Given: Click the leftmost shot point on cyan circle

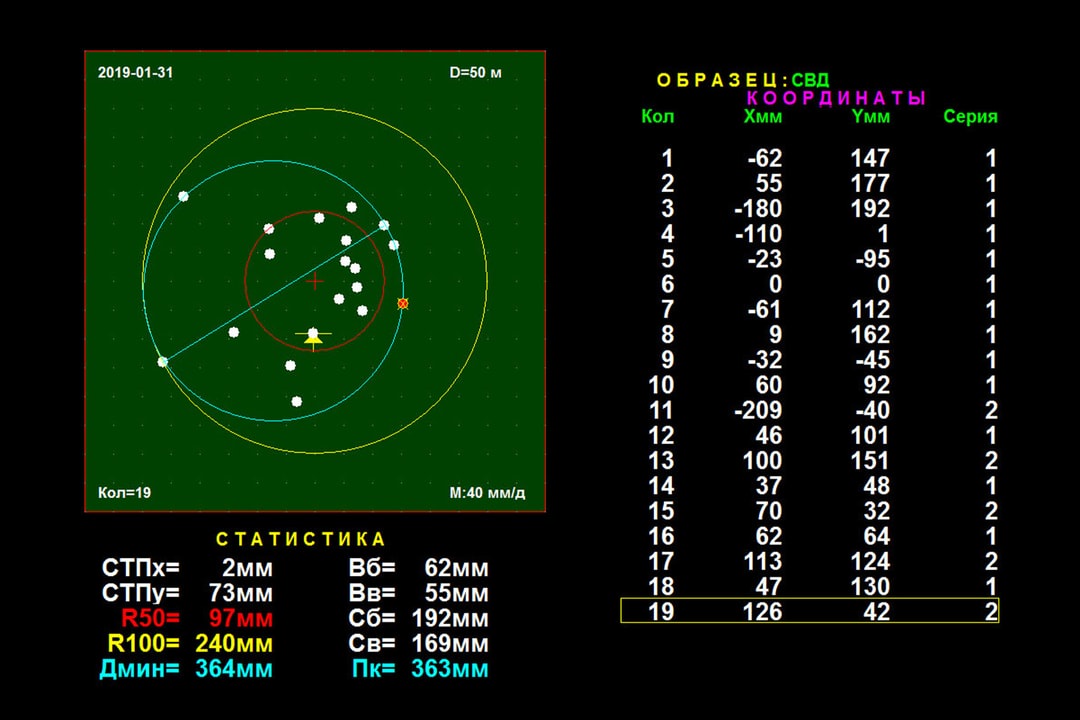Looking at the screenshot, I should tap(163, 360).
